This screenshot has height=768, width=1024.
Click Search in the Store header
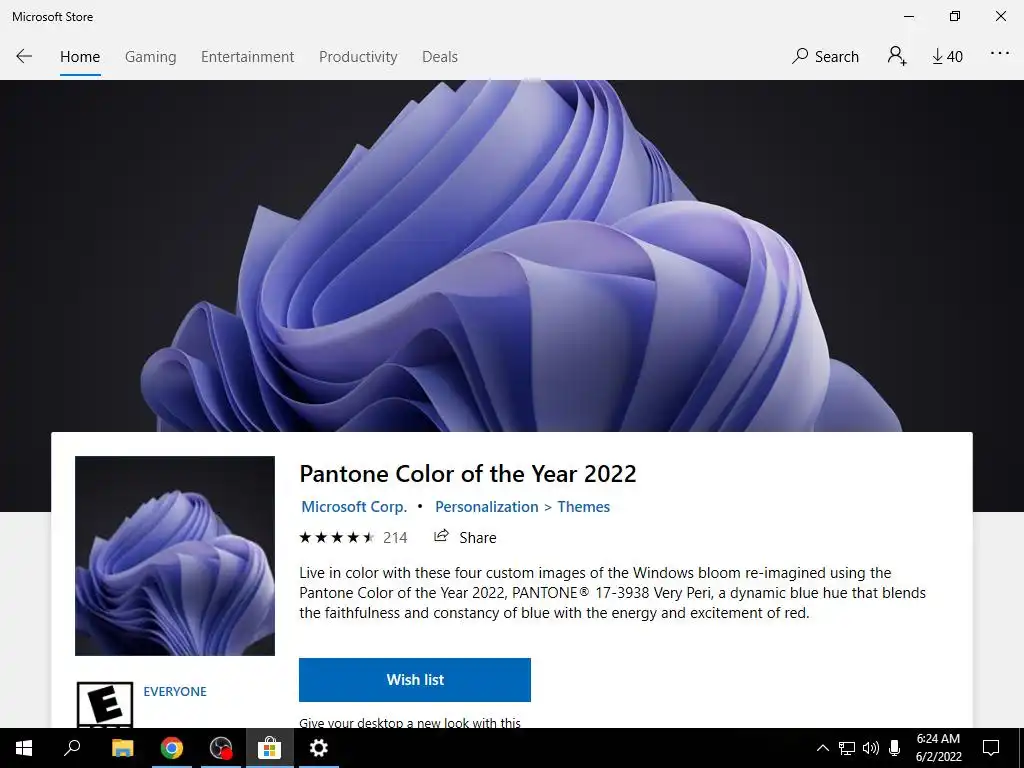(x=825, y=56)
